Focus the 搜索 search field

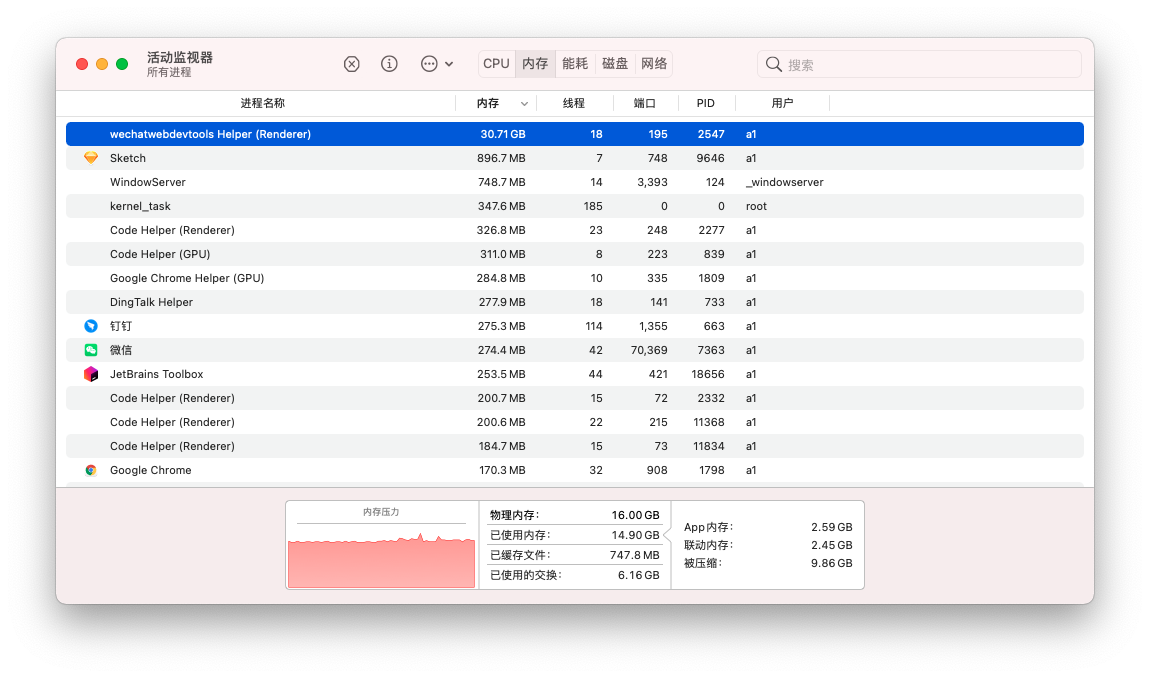920,65
